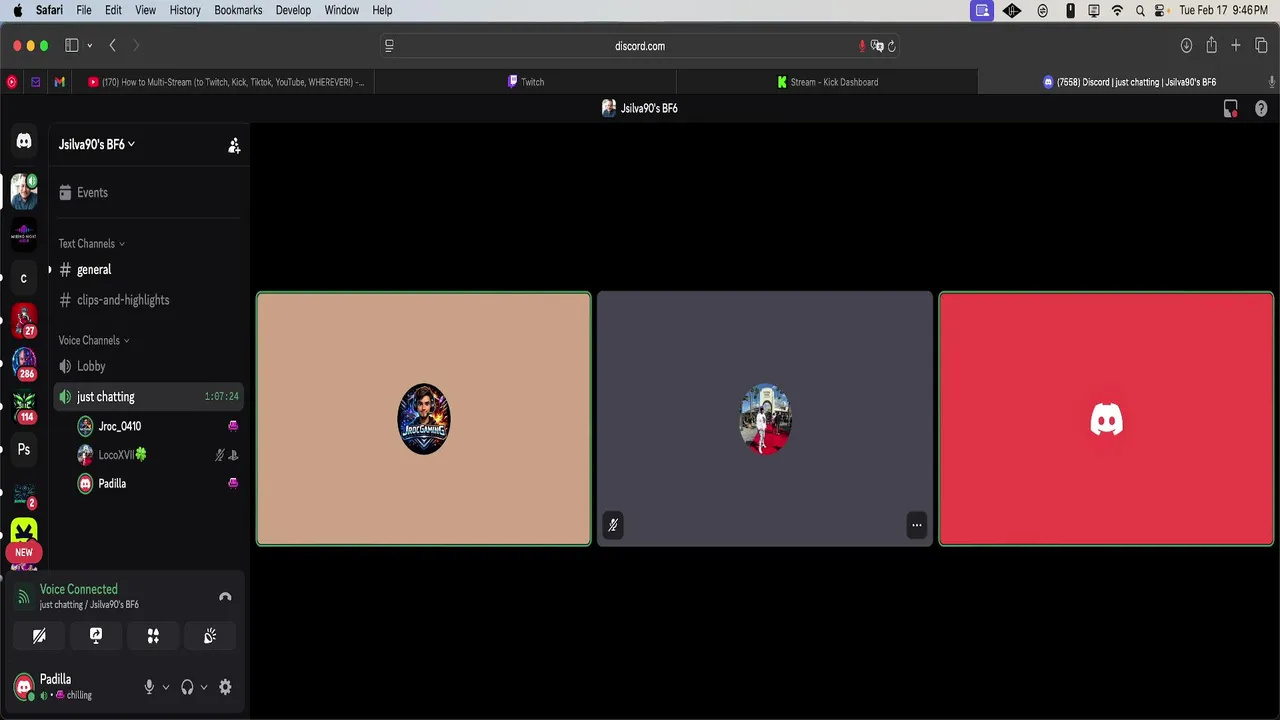1280x720 pixels.
Task: Go back with Safari back arrow
Action: (x=113, y=46)
